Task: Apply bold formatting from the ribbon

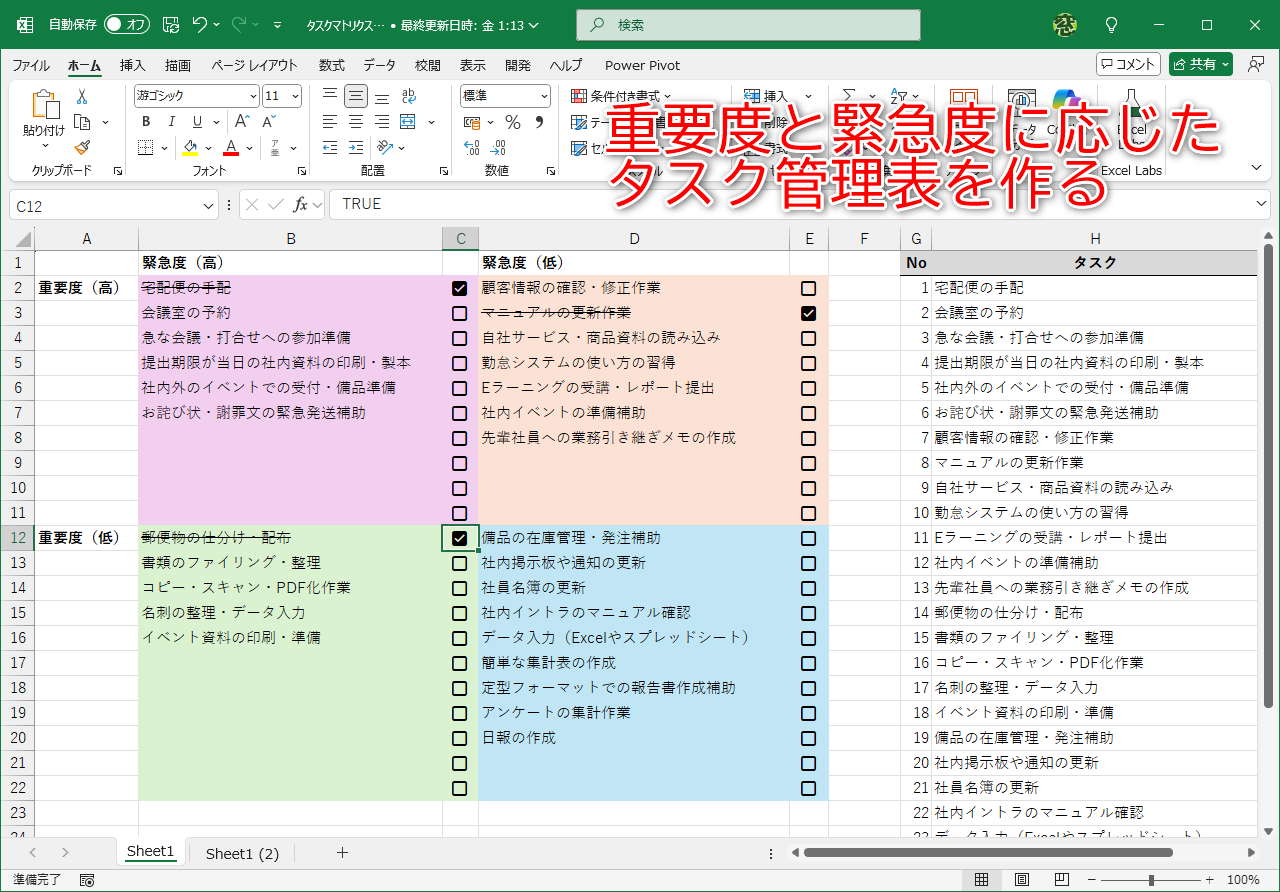Action: (x=145, y=121)
